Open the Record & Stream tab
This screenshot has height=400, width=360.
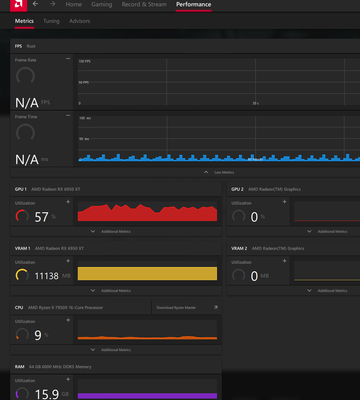144,4
